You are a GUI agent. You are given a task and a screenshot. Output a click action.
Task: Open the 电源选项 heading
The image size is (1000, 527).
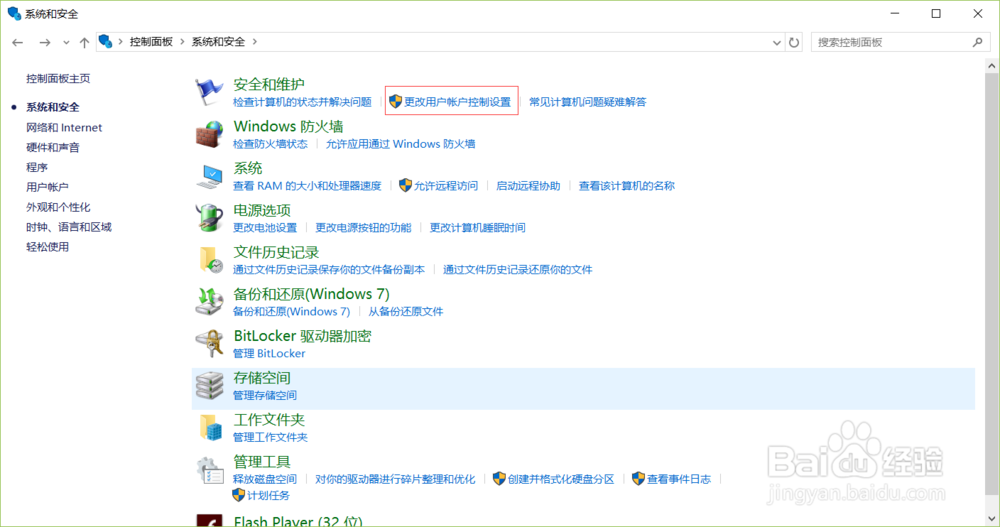[261, 210]
